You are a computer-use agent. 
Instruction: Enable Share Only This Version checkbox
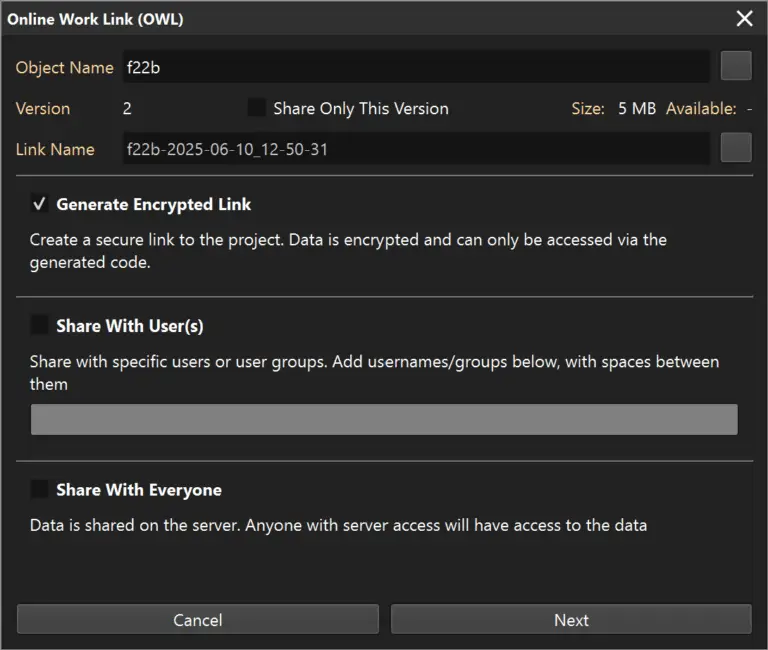coord(257,108)
